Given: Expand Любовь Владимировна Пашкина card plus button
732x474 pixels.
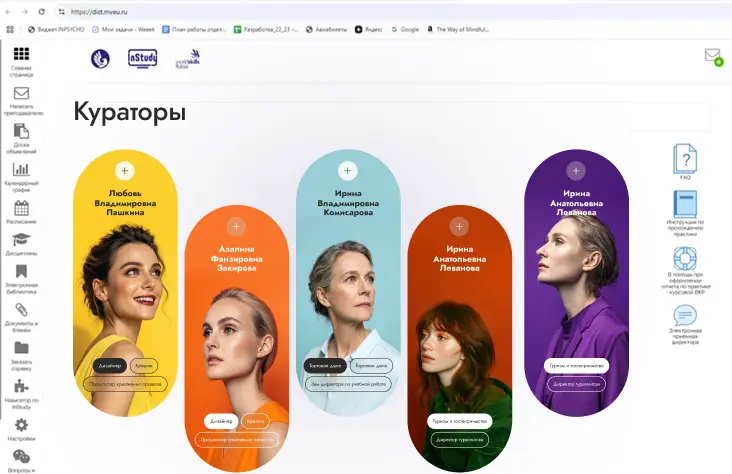Looking at the screenshot, I should (x=125, y=171).
